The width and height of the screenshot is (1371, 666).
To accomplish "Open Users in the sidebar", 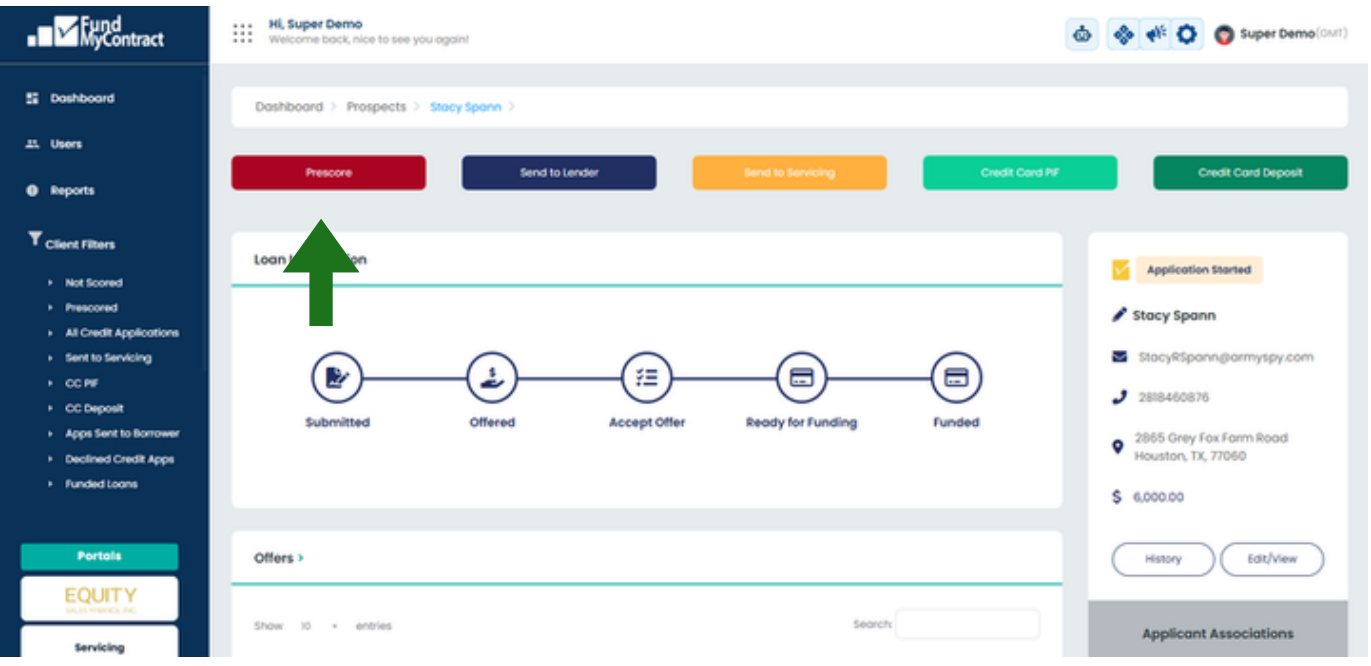I will (66, 144).
